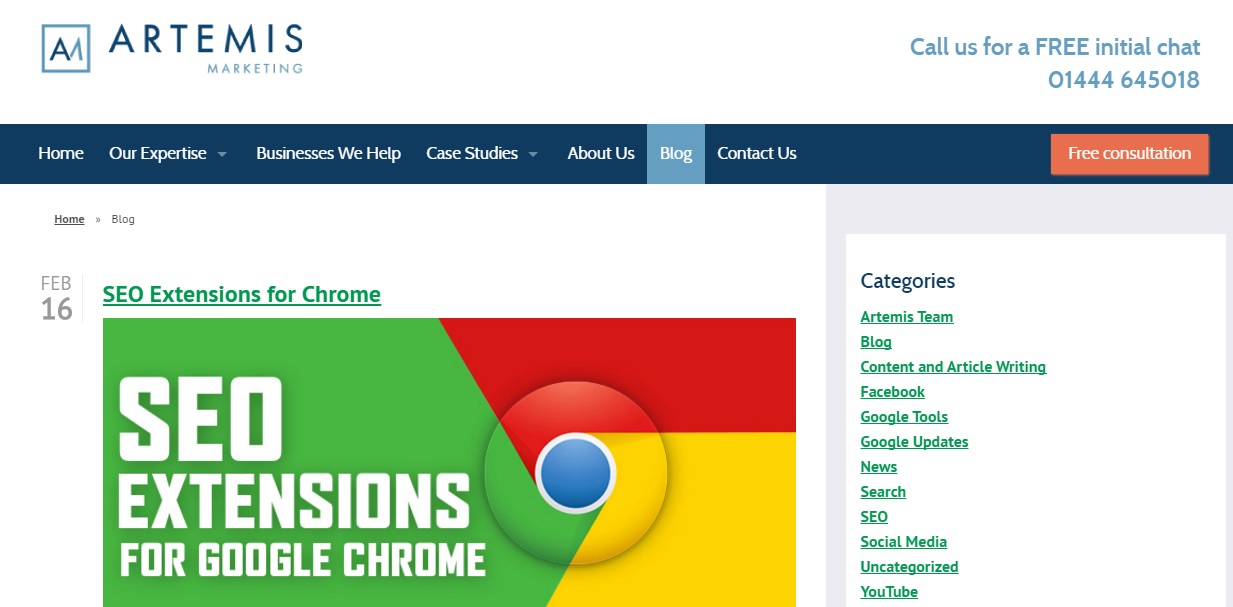The width and height of the screenshot is (1233, 607).
Task: Open the Google Updates category
Action: coord(914,442)
